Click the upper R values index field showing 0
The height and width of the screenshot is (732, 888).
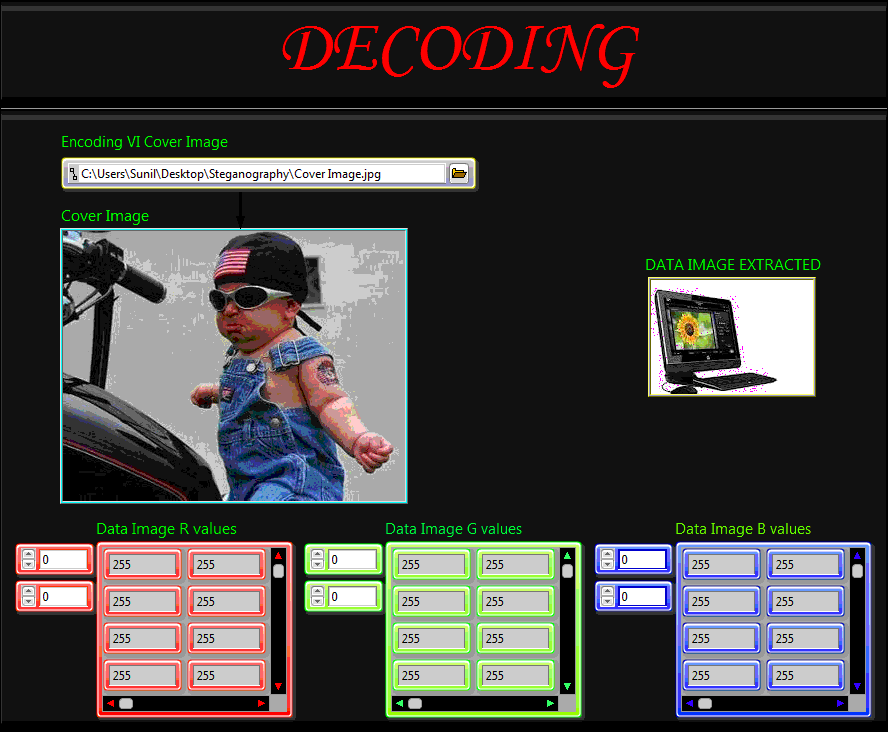point(63,560)
